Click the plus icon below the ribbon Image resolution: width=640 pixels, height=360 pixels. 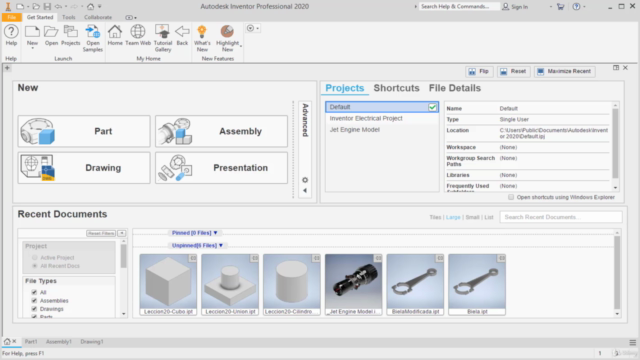click(7, 68)
